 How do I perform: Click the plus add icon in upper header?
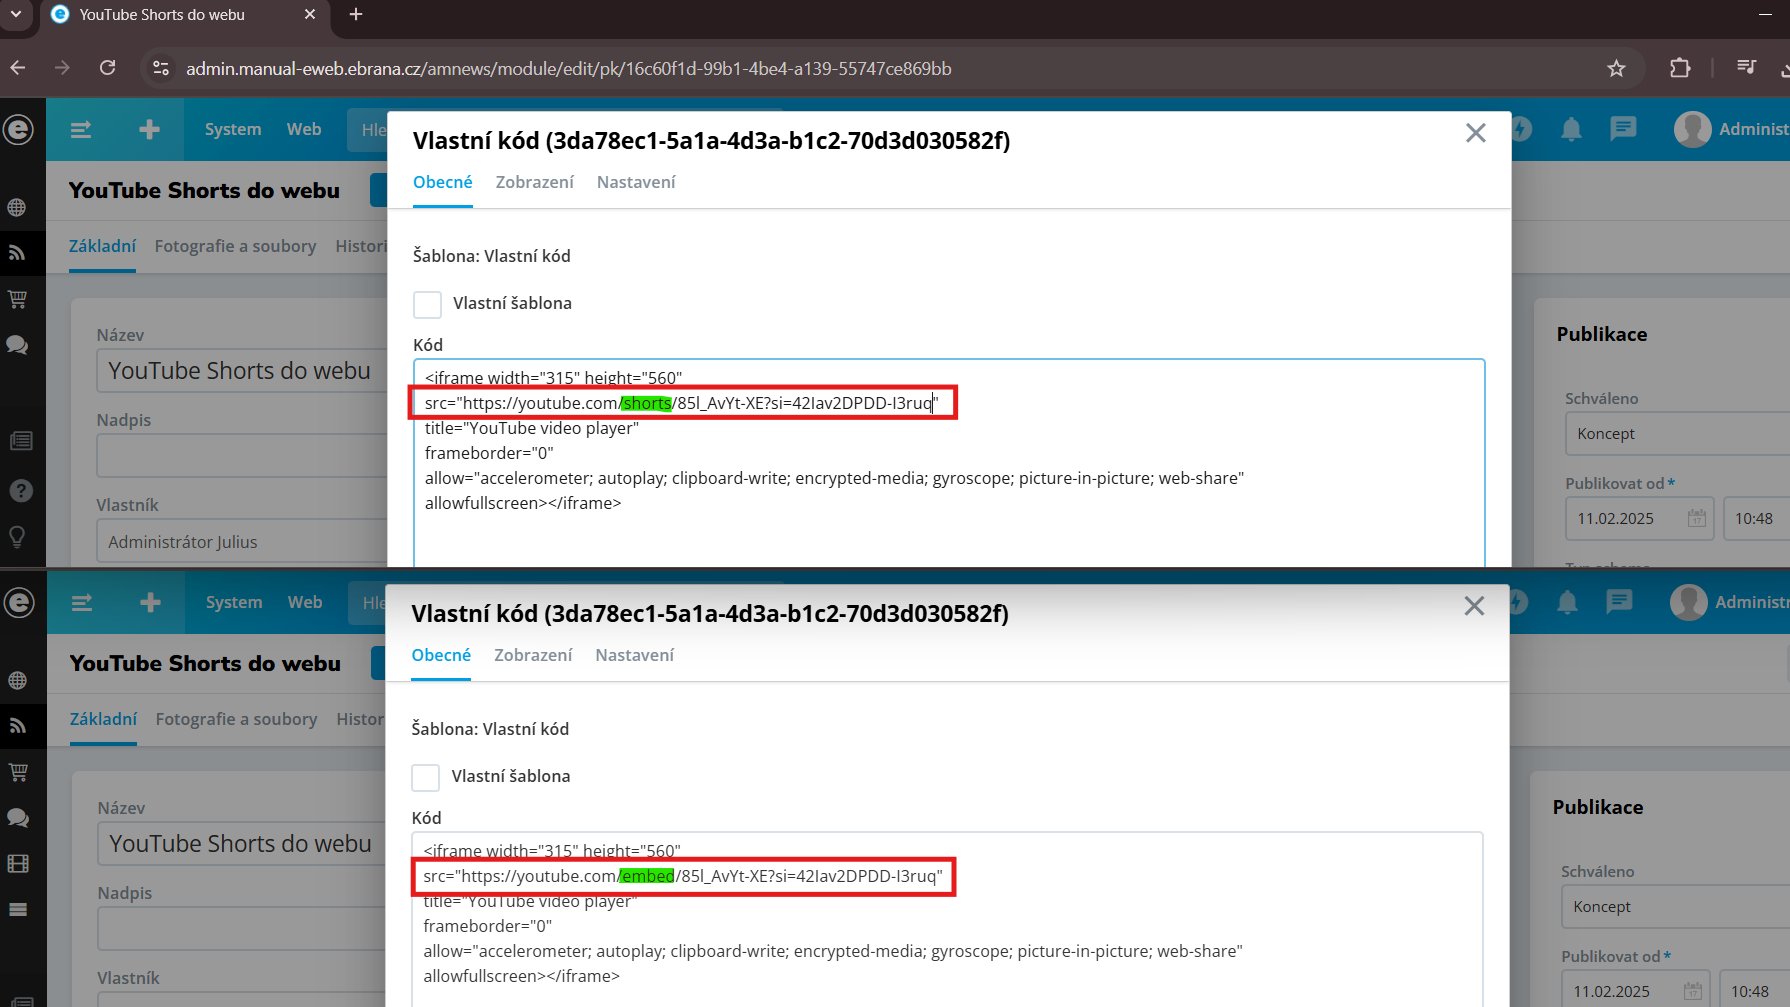tap(149, 129)
